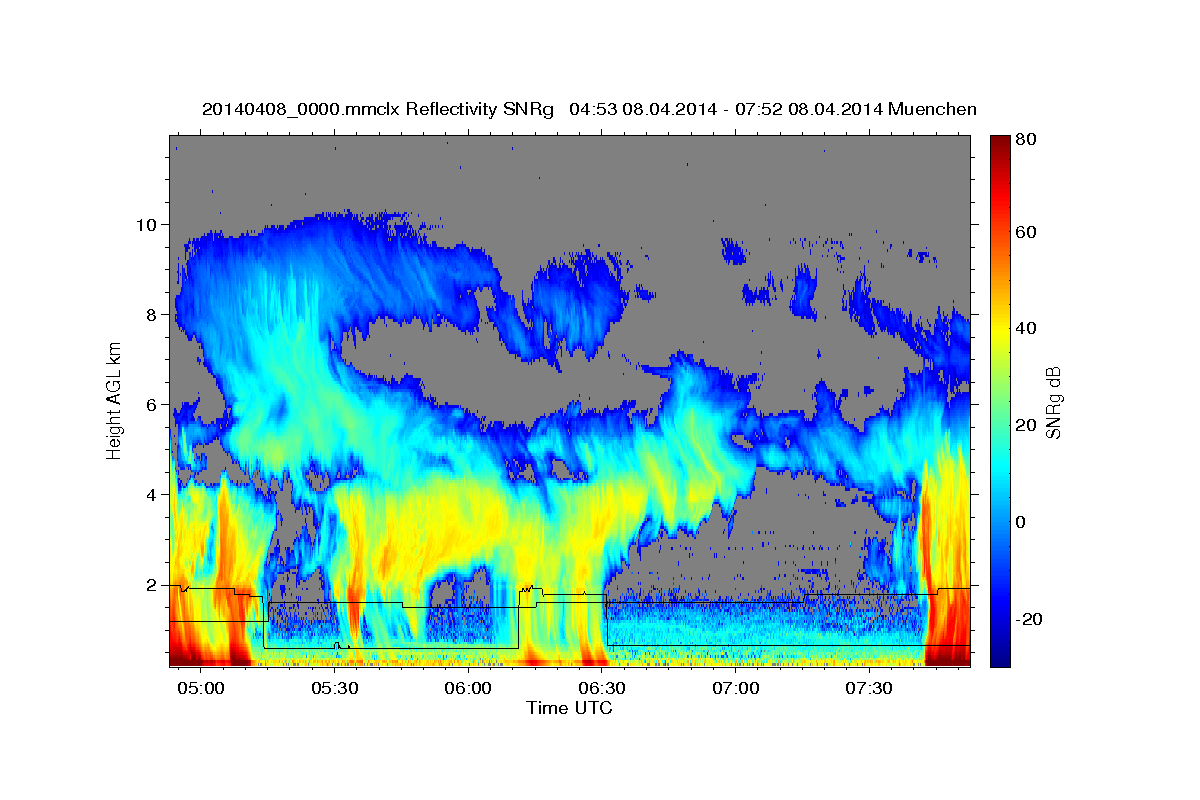Click the '06:30' time tick label

pyautogui.click(x=603, y=689)
